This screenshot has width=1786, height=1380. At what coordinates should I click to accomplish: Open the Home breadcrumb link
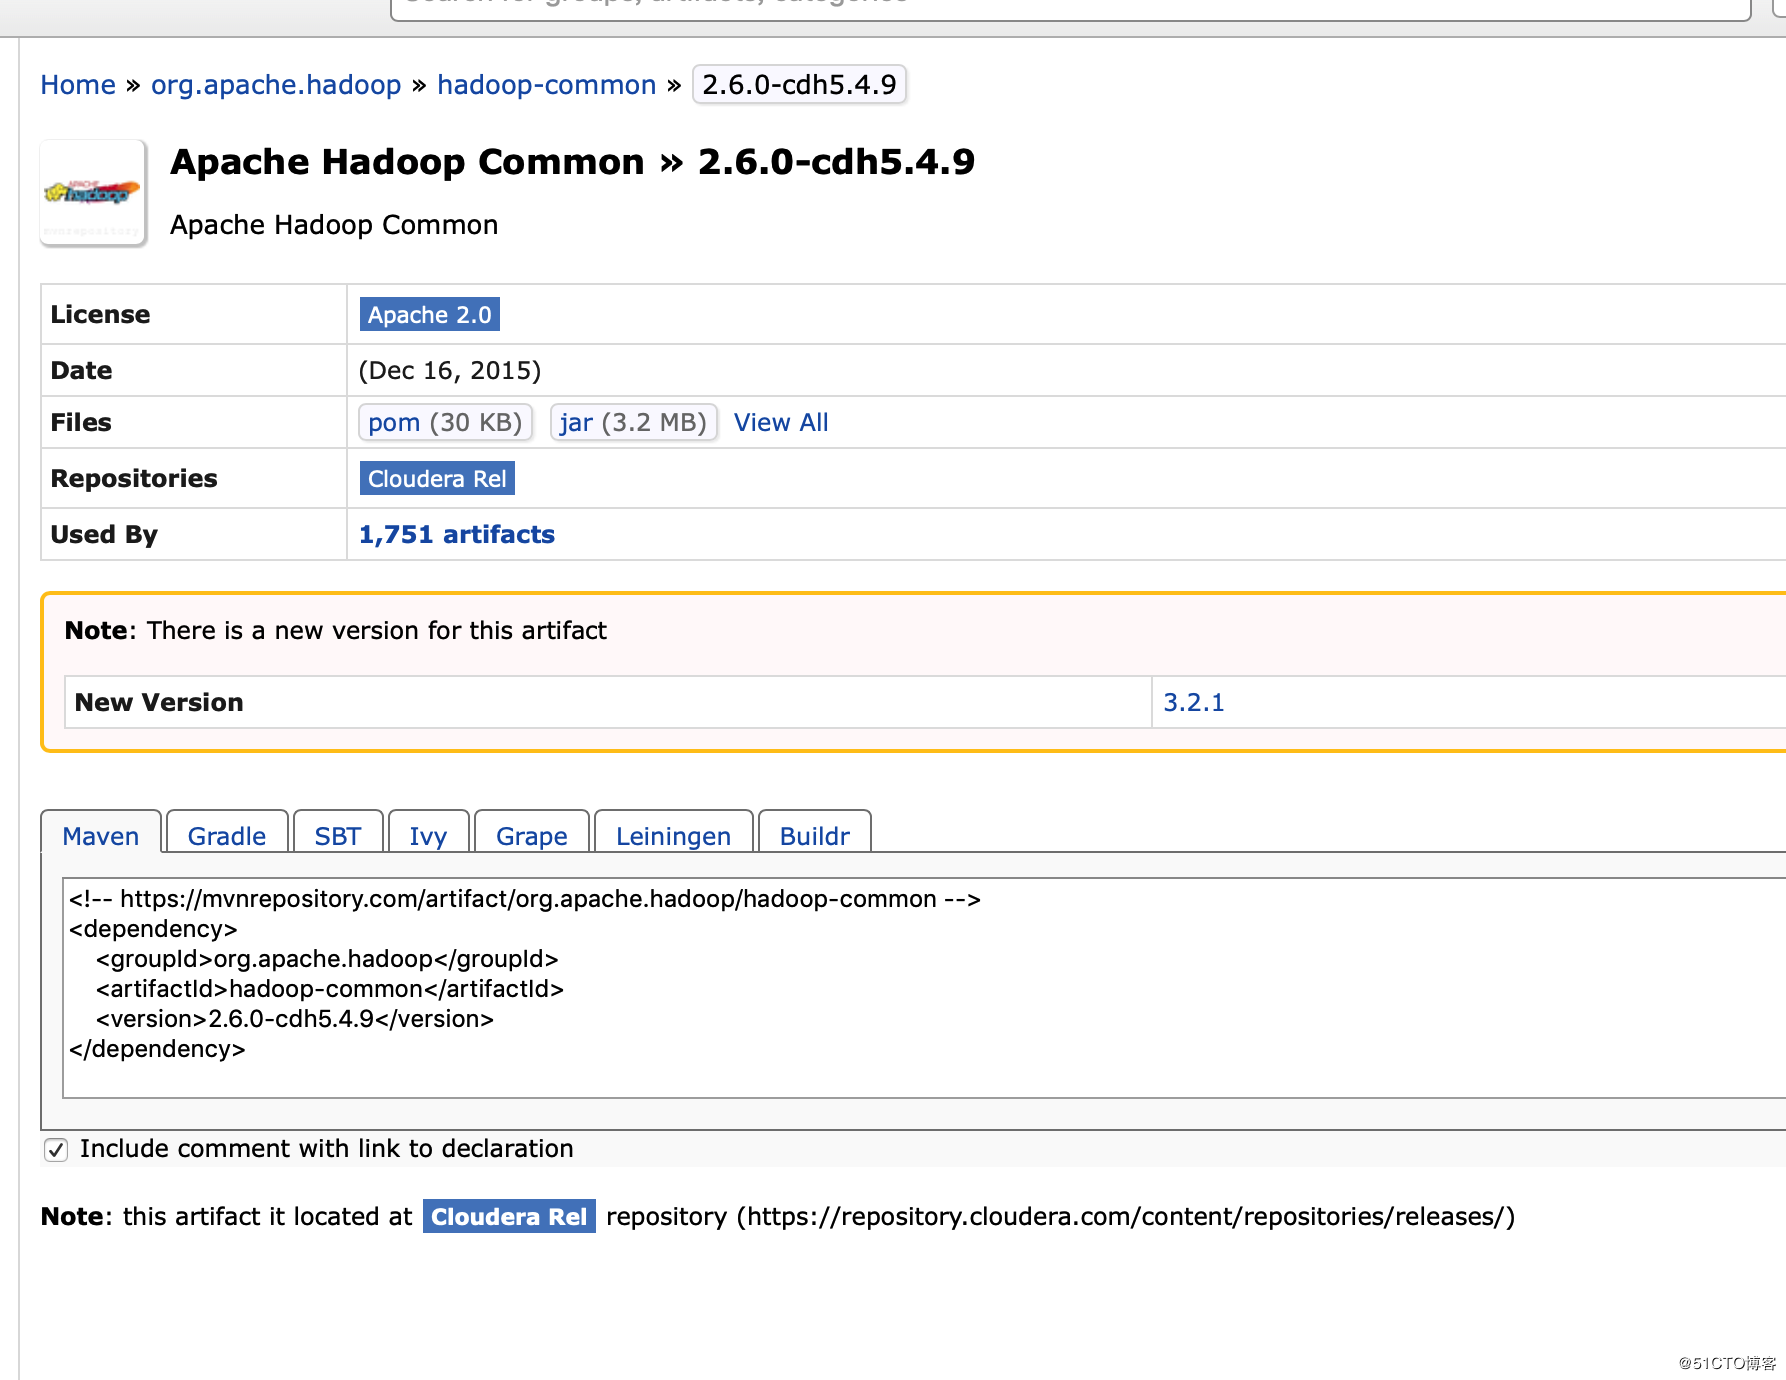(x=78, y=85)
